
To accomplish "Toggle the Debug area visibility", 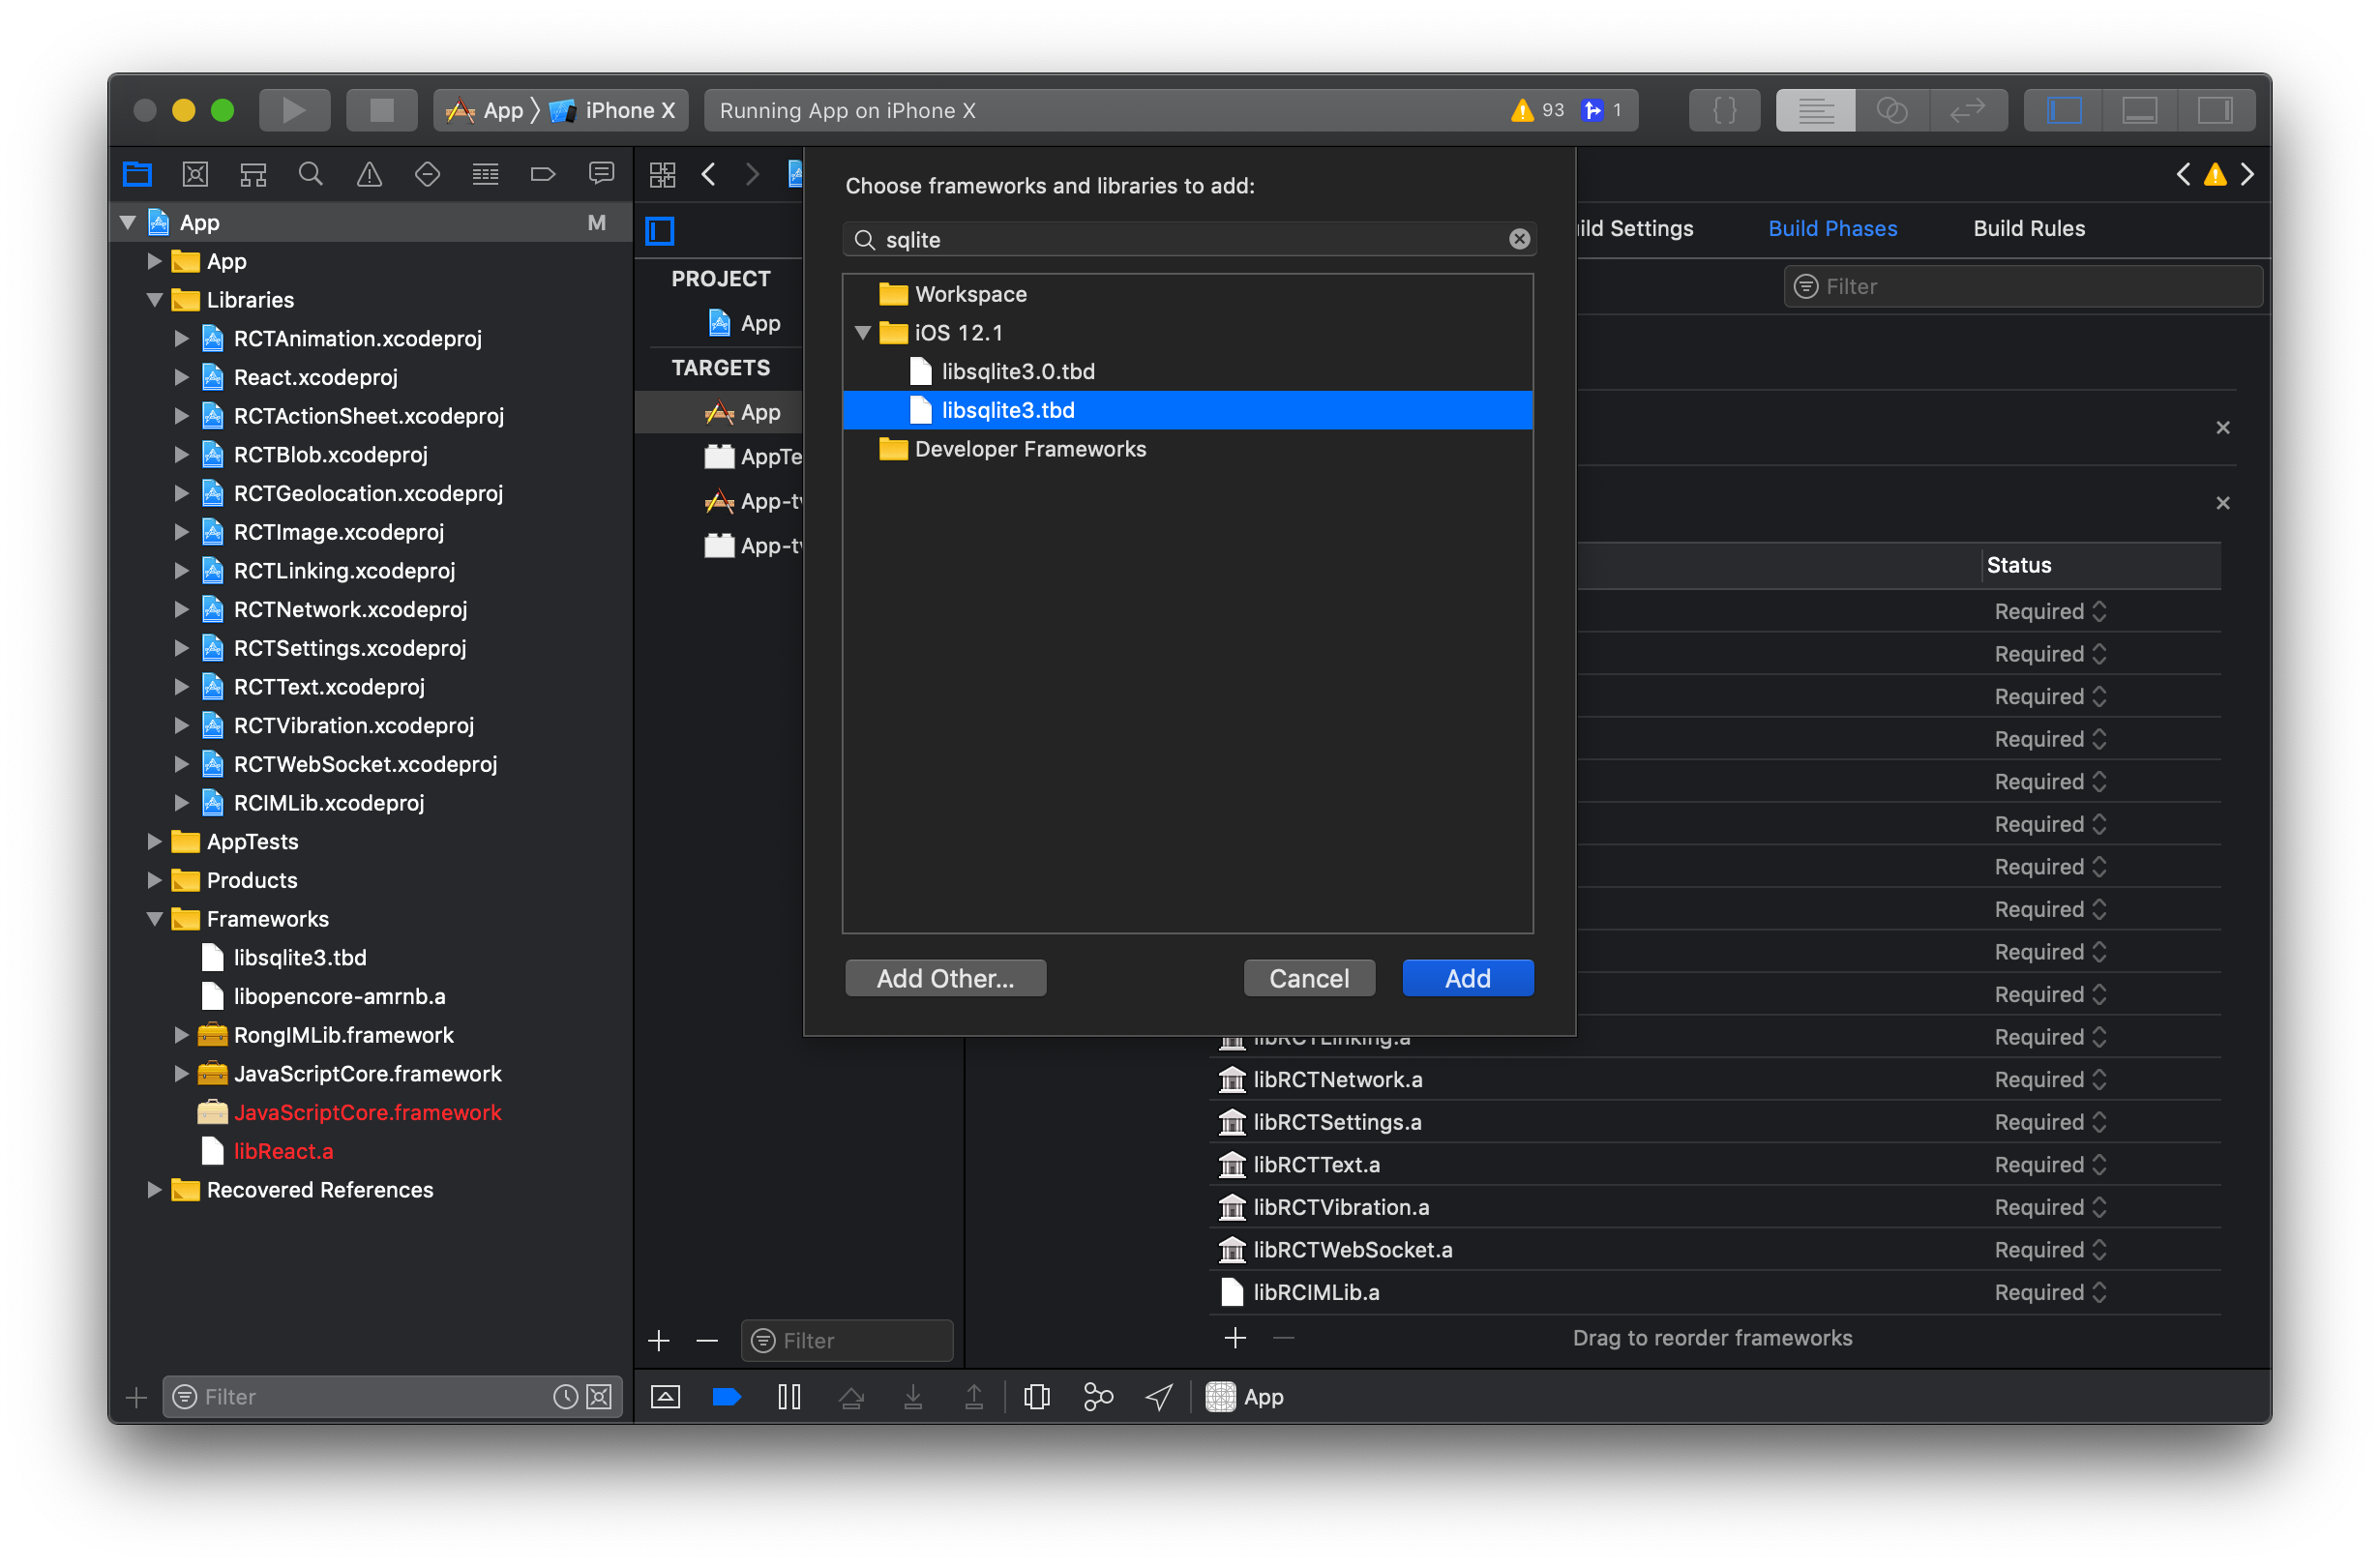I will (x=2139, y=110).
